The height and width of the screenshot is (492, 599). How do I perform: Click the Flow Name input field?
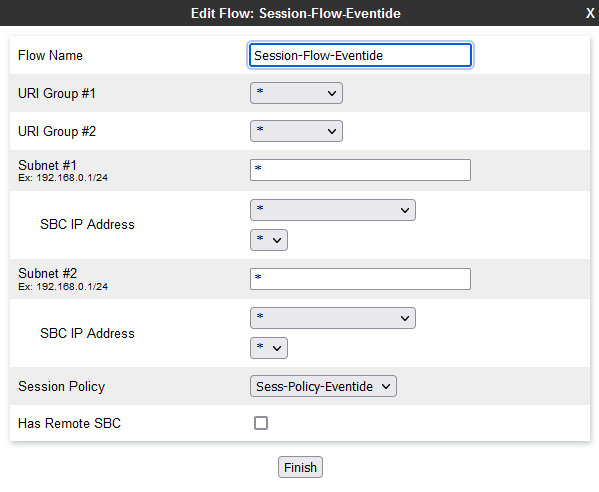point(360,55)
